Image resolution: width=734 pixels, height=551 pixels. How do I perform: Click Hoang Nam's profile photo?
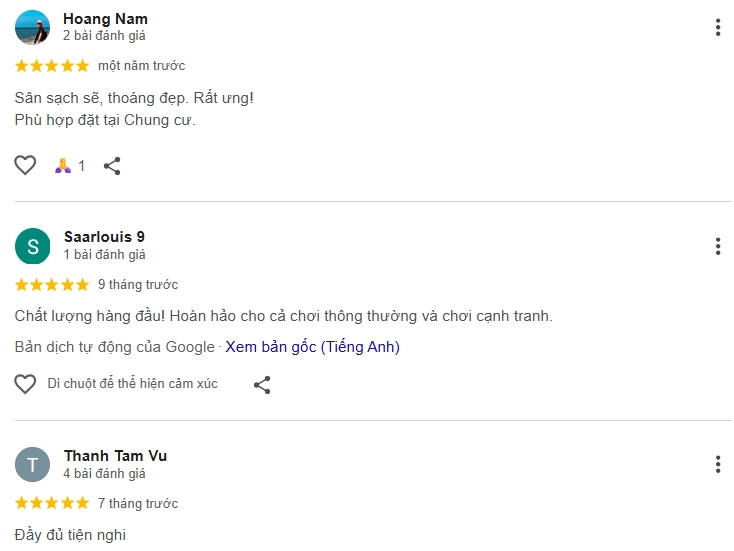tap(33, 27)
